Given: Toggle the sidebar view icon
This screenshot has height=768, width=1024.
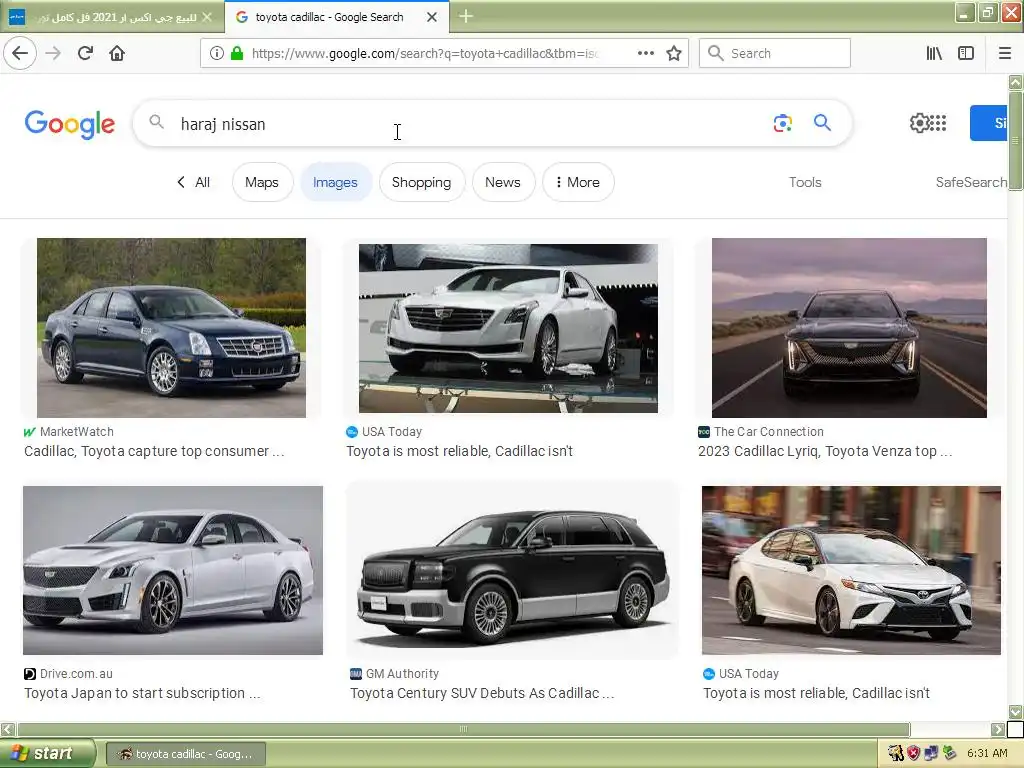Looking at the screenshot, I should pyautogui.click(x=966, y=54).
